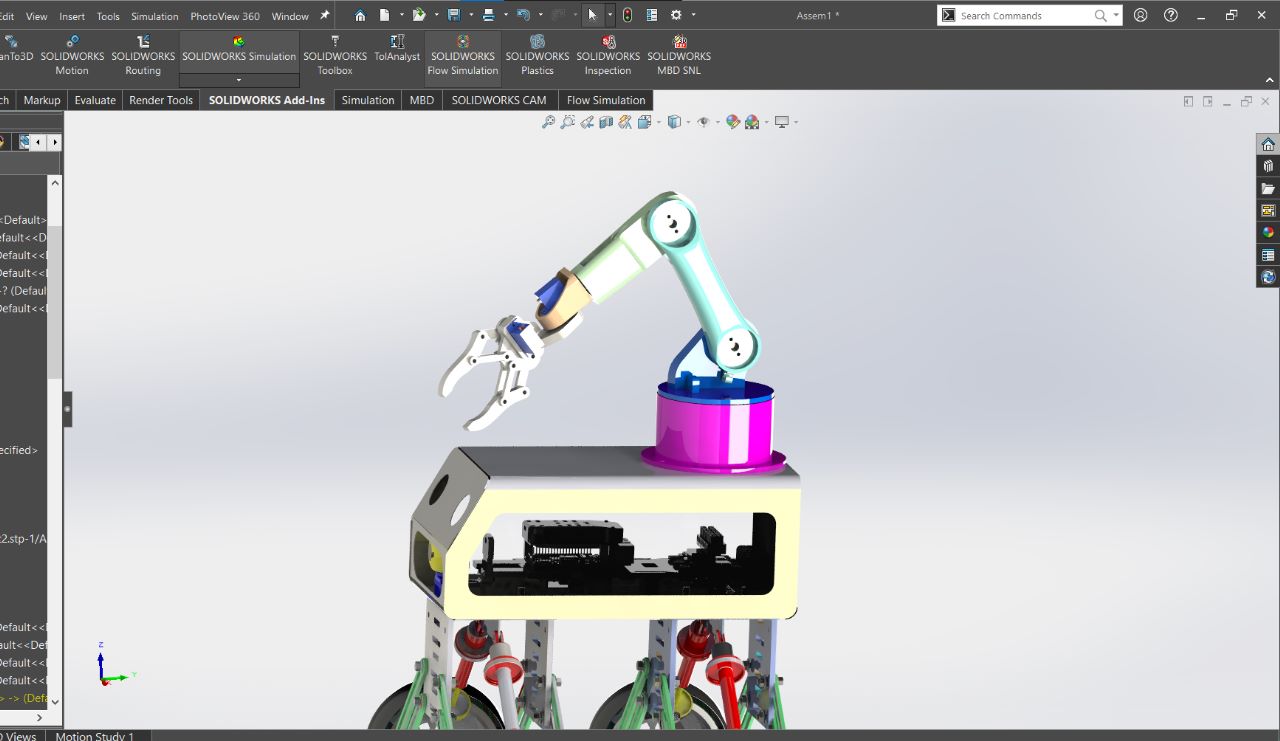This screenshot has height=741, width=1280.
Task: Toggle the SOLIDWORKS Motion add-in
Action: (x=72, y=56)
